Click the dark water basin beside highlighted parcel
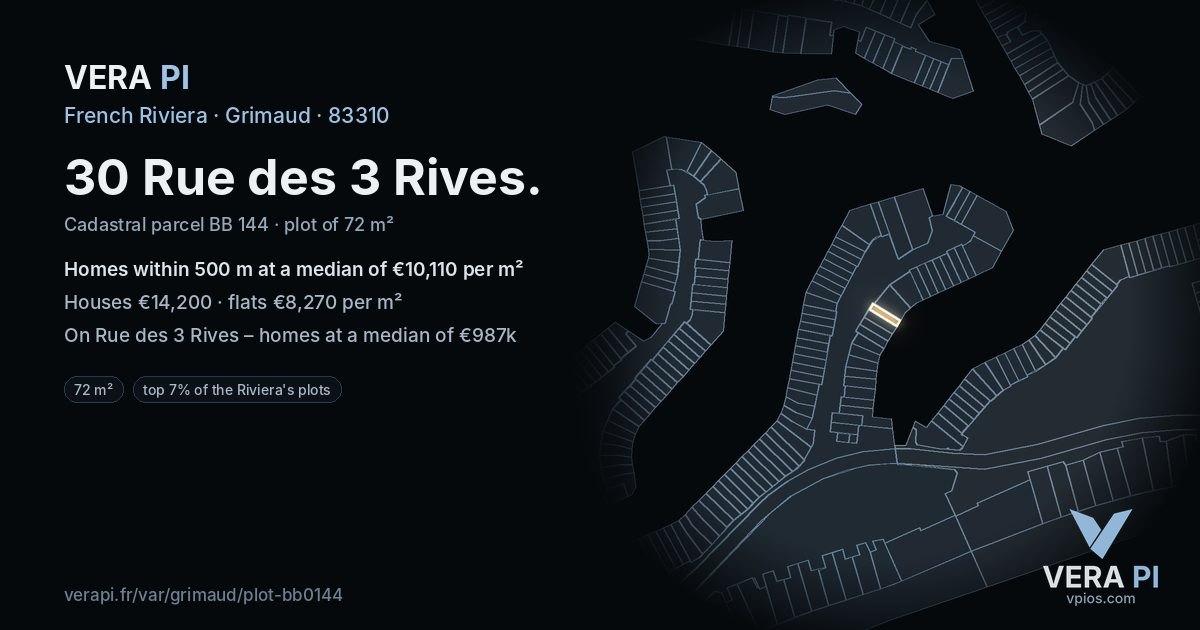The width and height of the screenshot is (1200, 630). [x=960, y=330]
